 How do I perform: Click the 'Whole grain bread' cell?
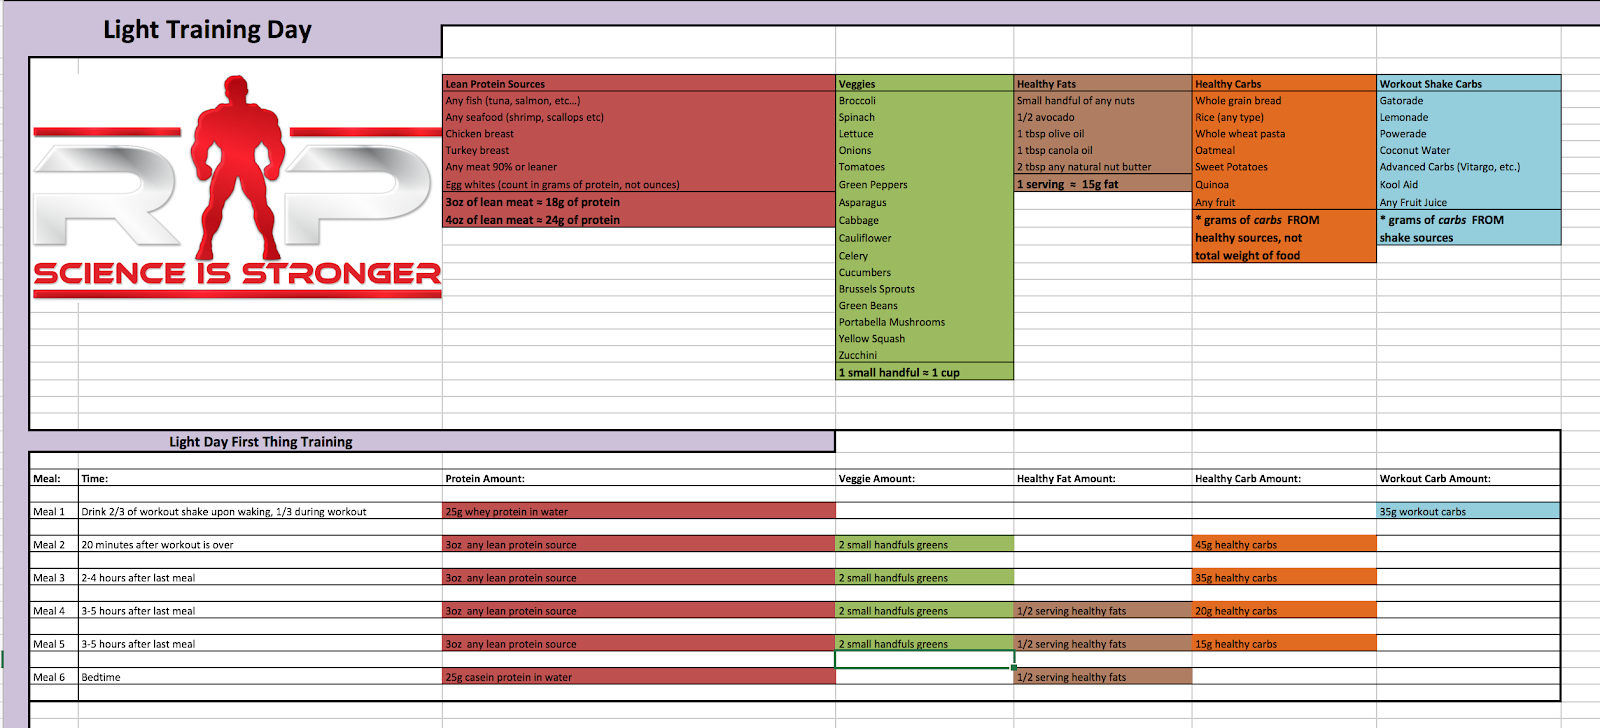(x=1284, y=100)
